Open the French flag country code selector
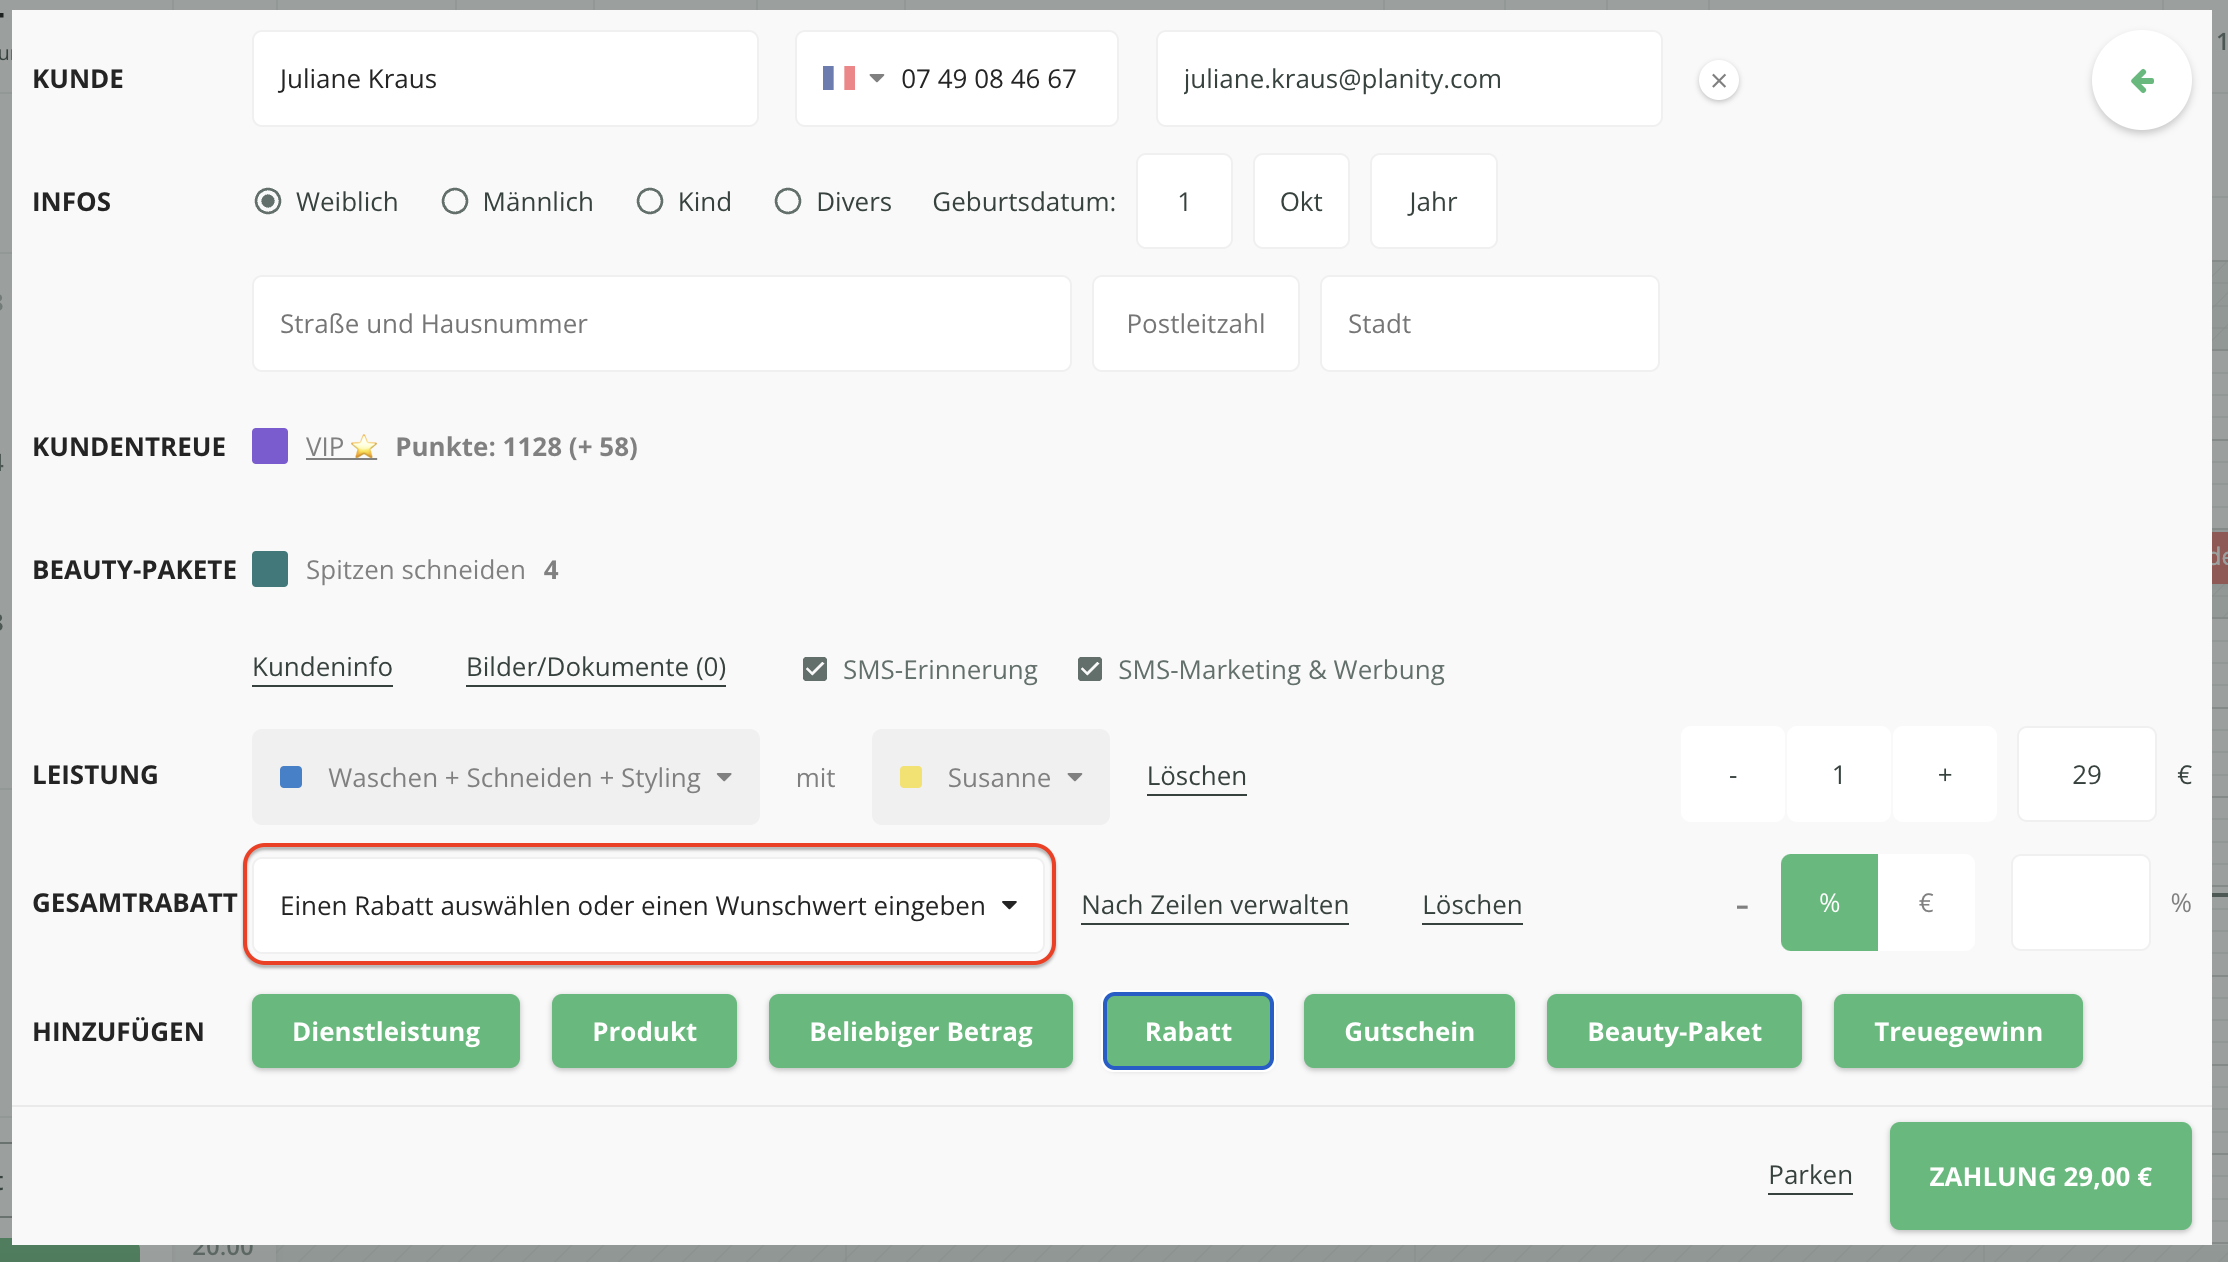The image size is (2228, 1262). pos(853,79)
